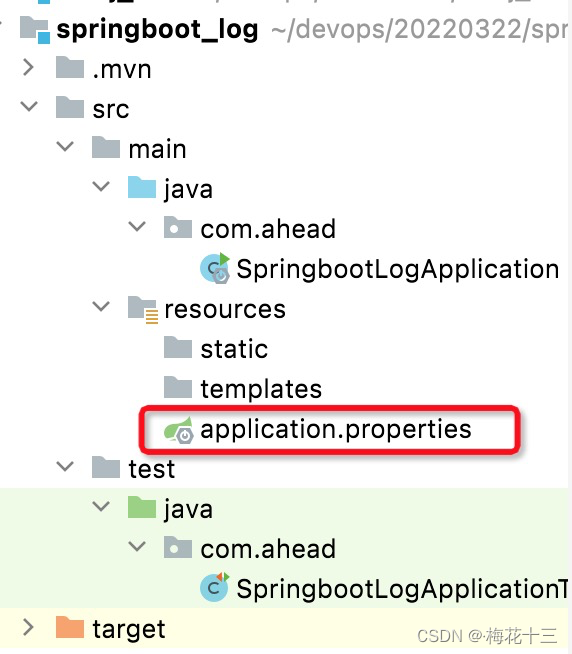Collapse the src folder

(29, 106)
